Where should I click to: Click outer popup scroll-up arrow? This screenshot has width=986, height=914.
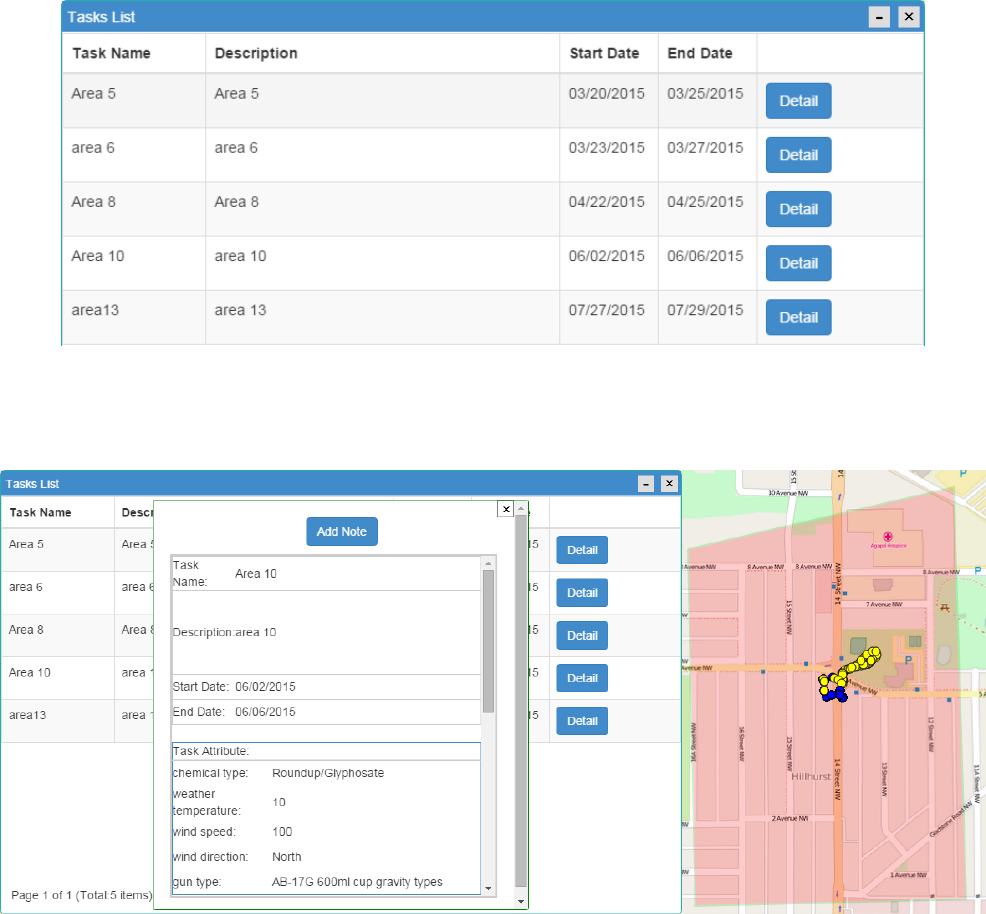click(x=521, y=508)
